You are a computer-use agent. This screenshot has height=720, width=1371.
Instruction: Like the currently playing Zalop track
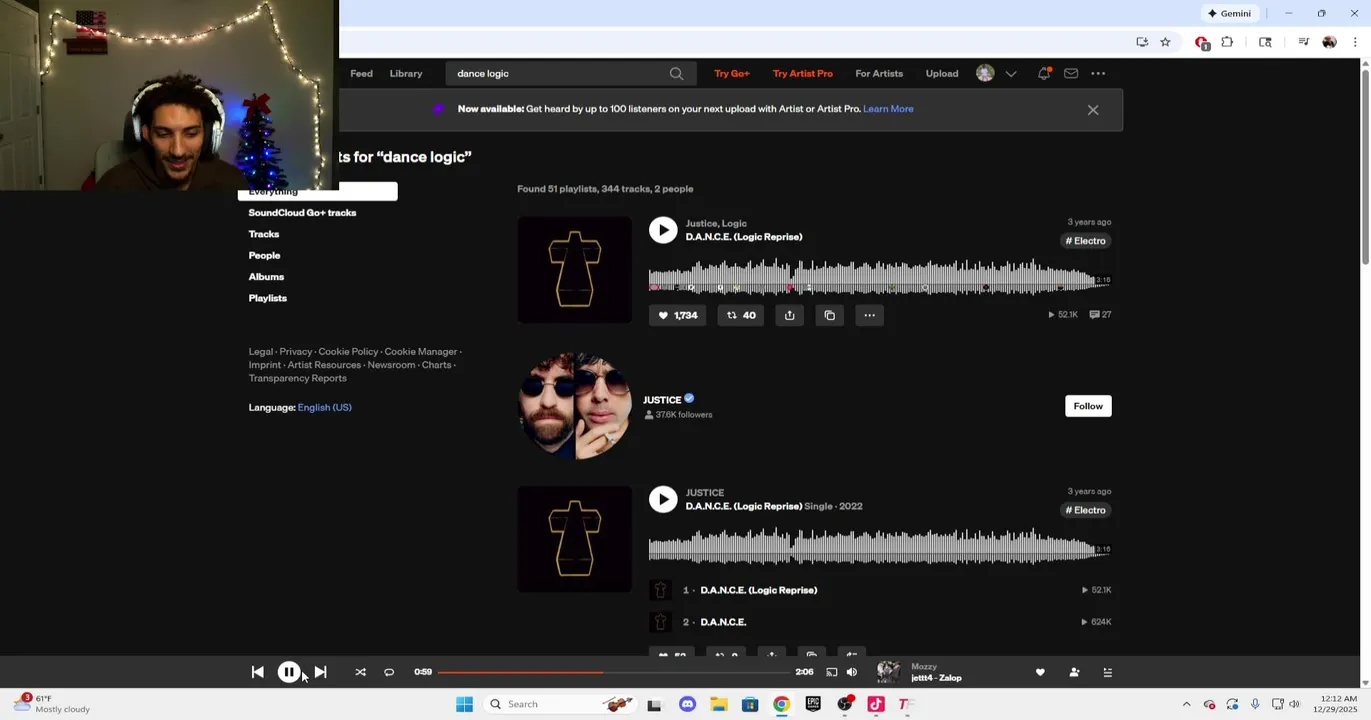[x=1040, y=673]
